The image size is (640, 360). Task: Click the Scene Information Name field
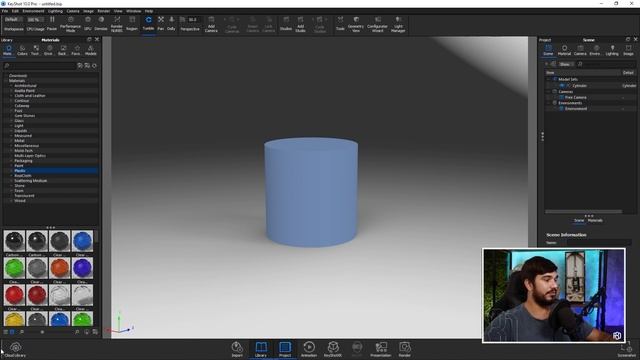(x=599, y=242)
